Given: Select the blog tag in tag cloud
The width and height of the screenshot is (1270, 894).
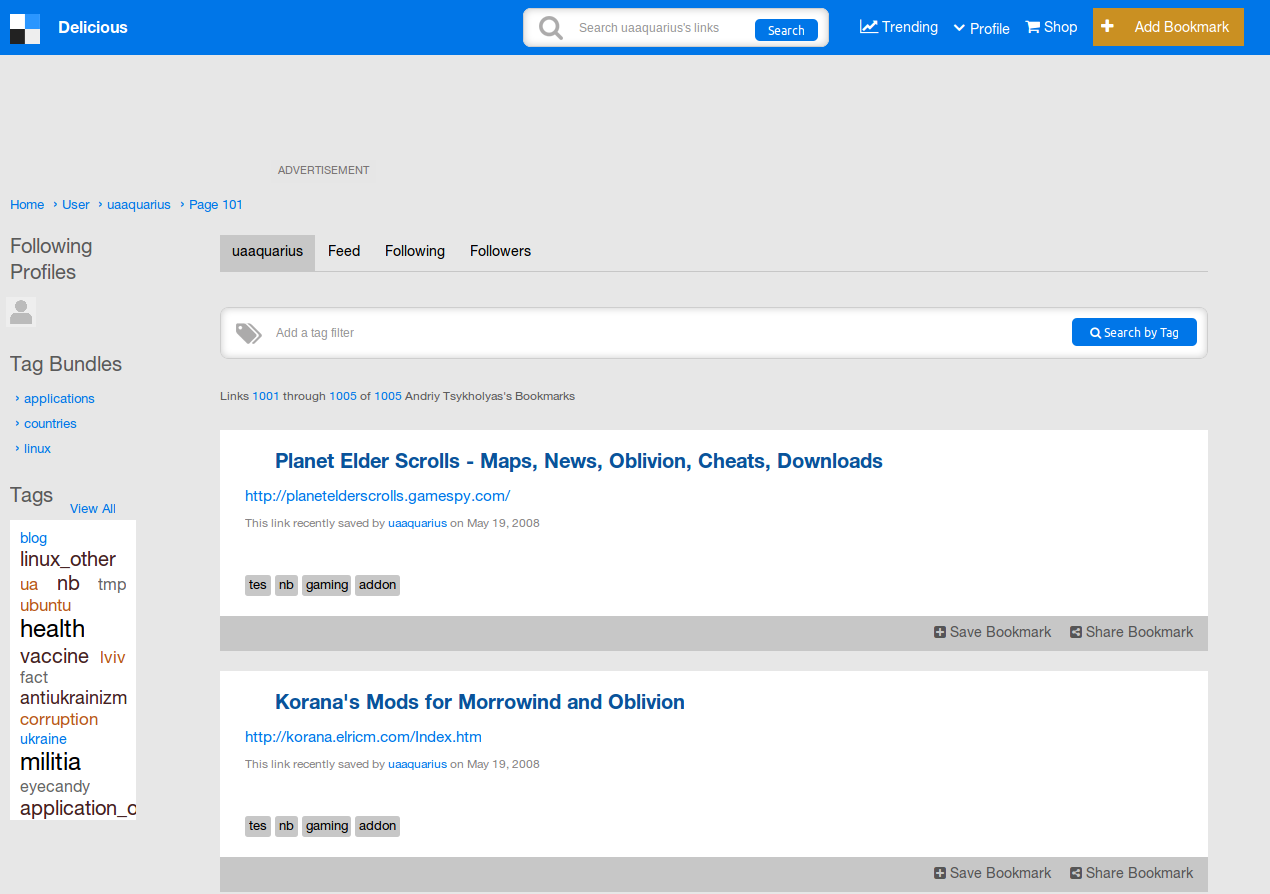Looking at the screenshot, I should coord(33,538).
